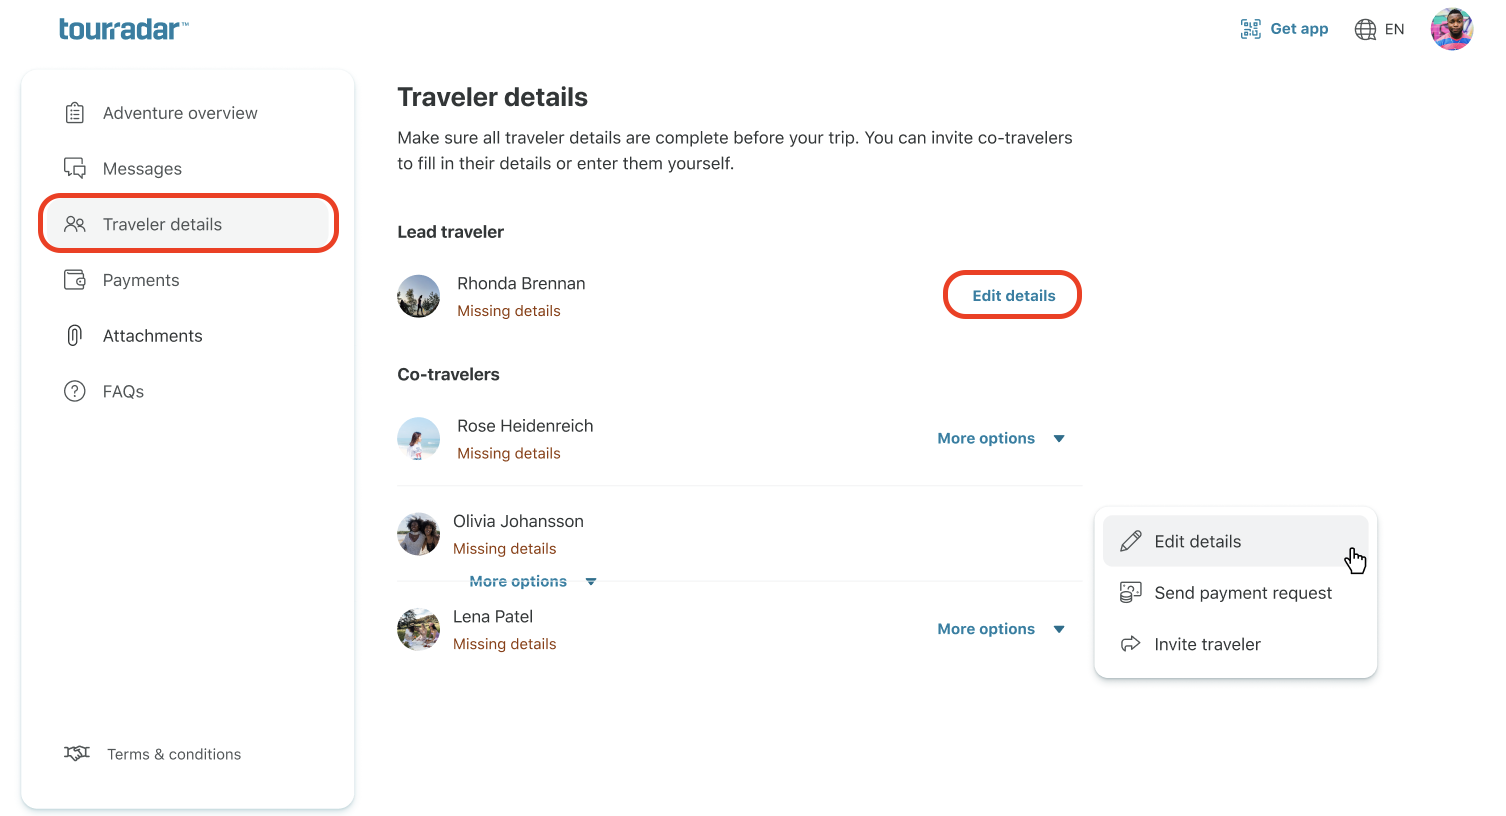This screenshot has width=1506, height=816.
Task: Open Messages via the chat bubble icon
Action: coord(75,168)
